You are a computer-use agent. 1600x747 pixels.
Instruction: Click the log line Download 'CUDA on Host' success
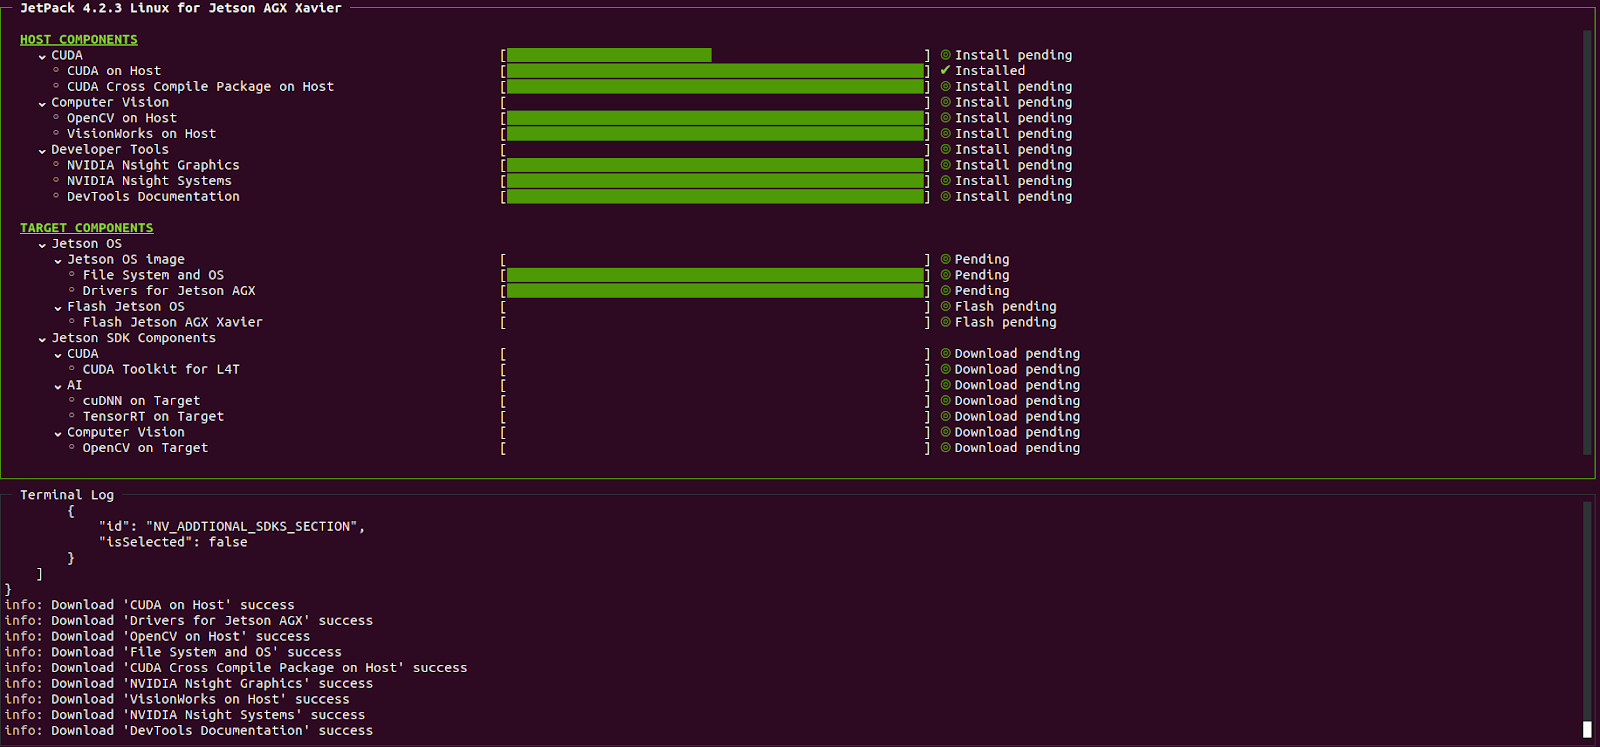click(x=150, y=605)
